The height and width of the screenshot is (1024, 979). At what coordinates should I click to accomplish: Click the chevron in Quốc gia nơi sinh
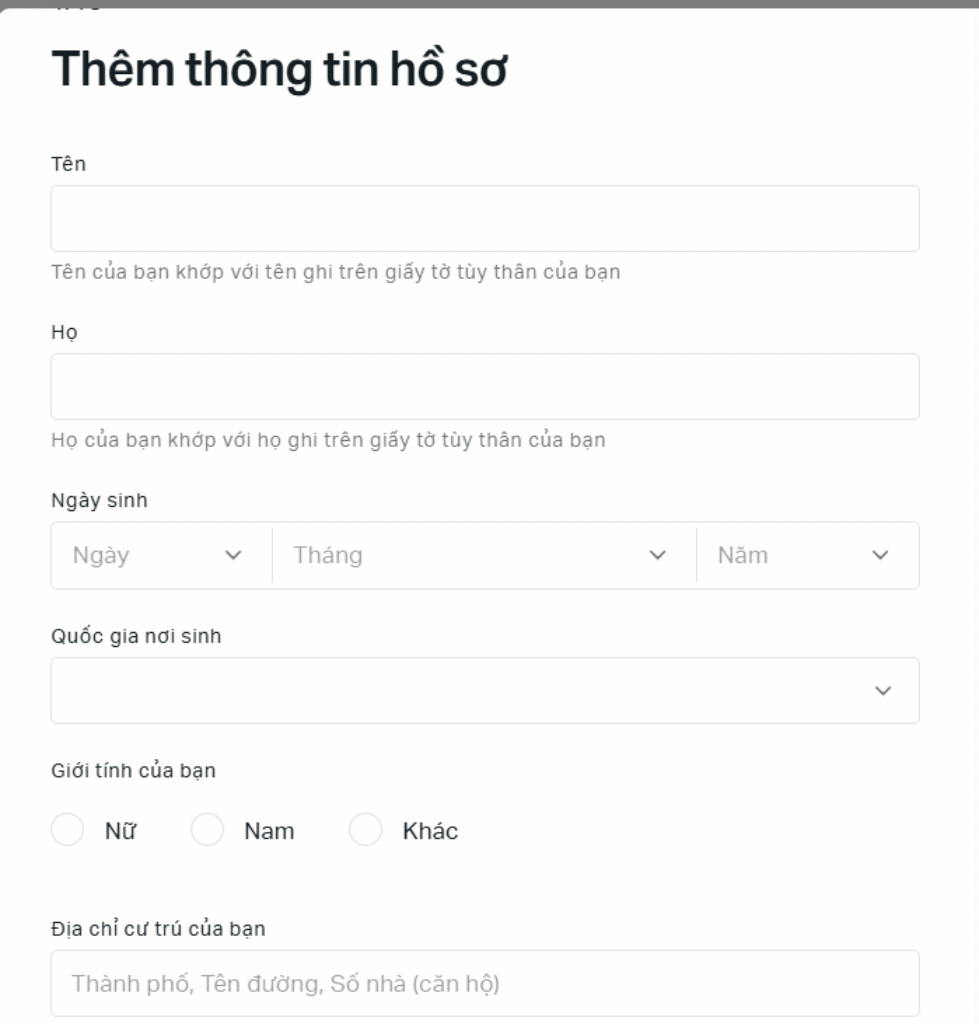click(882, 691)
